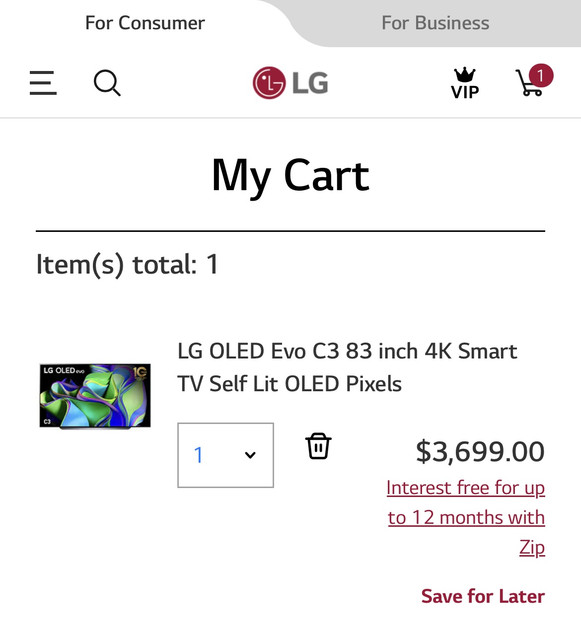581x640 pixels.
Task: Click the My Cart heading
Action: (x=290, y=176)
